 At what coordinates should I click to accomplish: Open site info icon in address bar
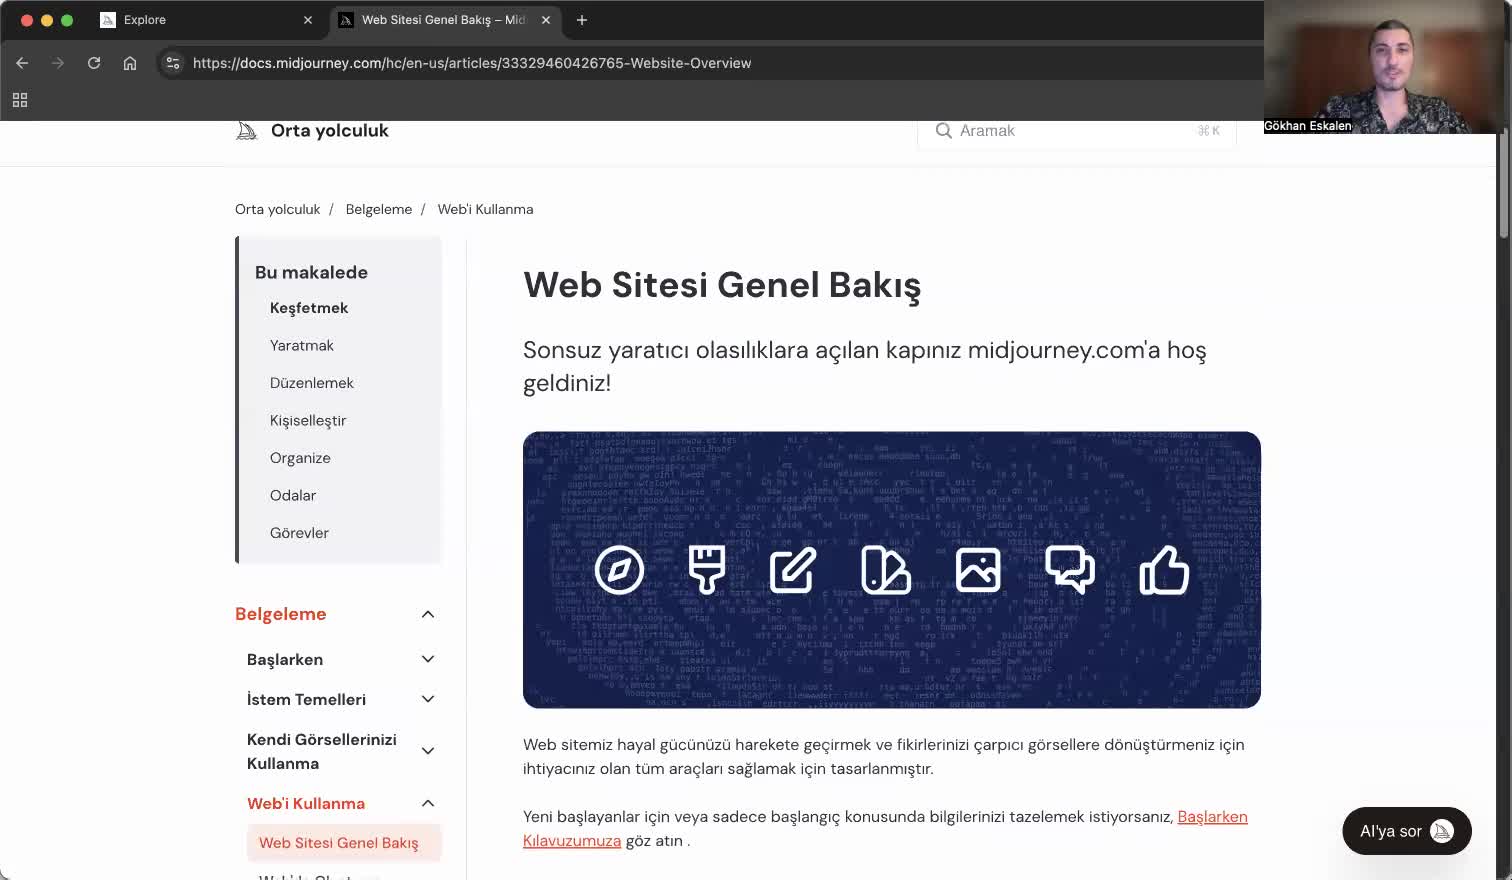click(x=173, y=63)
